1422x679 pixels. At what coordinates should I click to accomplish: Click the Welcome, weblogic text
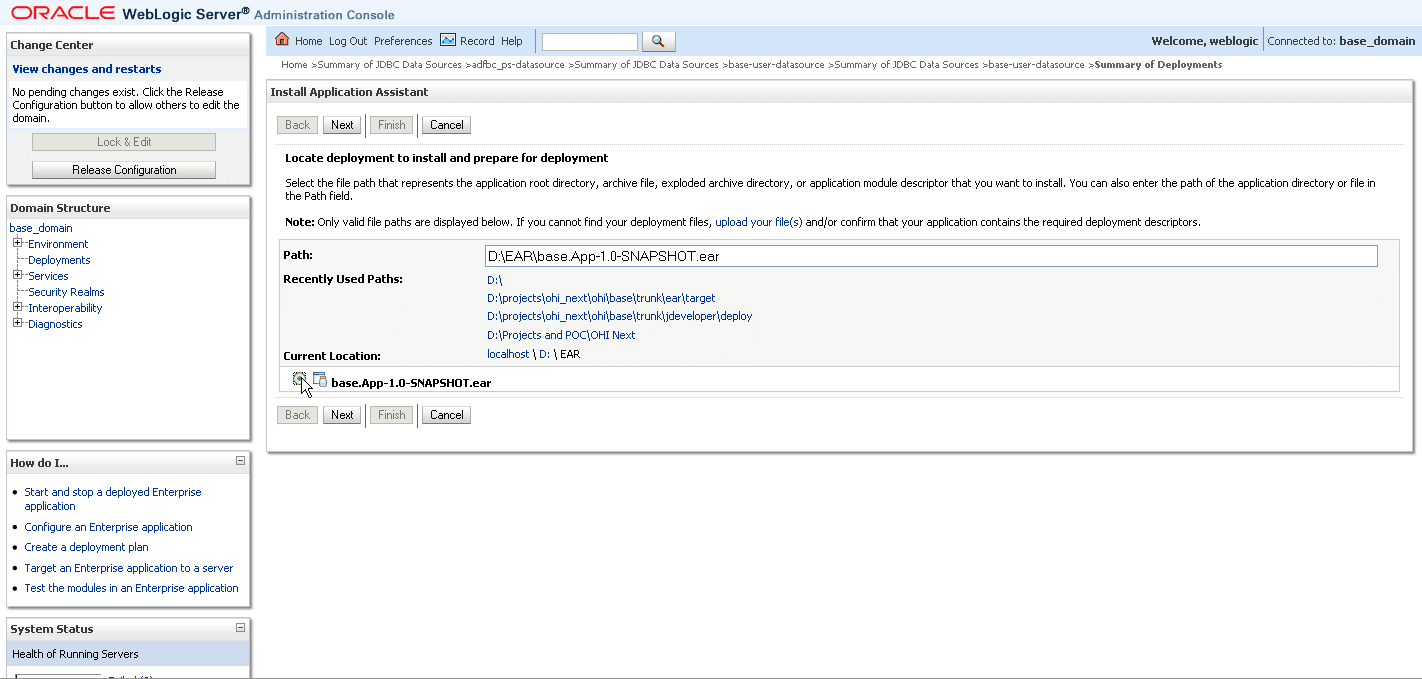click(1204, 41)
